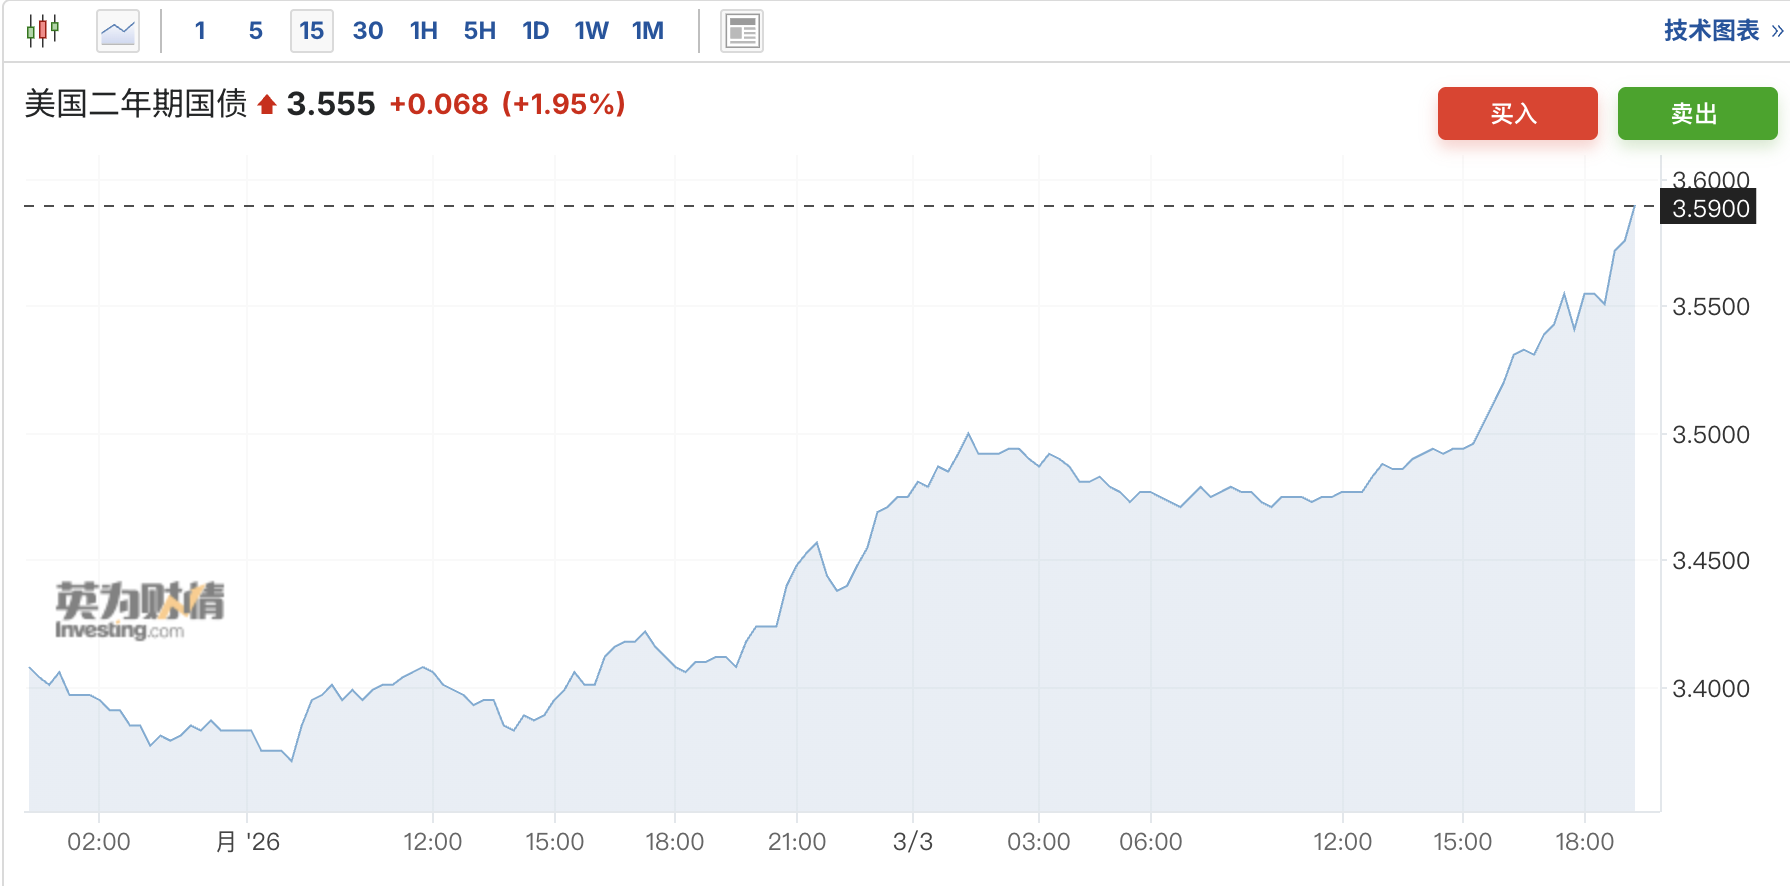Open the 技术图表 technical chart link
This screenshot has height=886, width=1790.
pos(1711,31)
